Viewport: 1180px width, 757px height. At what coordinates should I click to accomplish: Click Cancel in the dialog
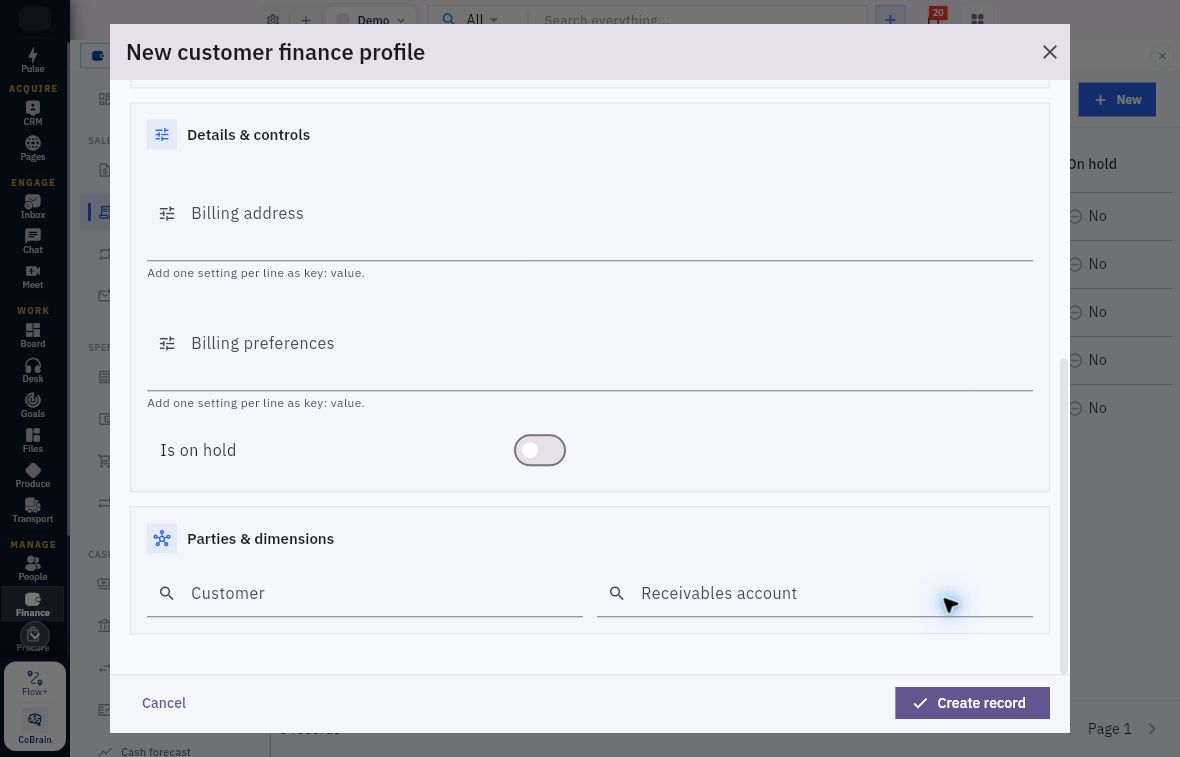pyautogui.click(x=164, y=703)
